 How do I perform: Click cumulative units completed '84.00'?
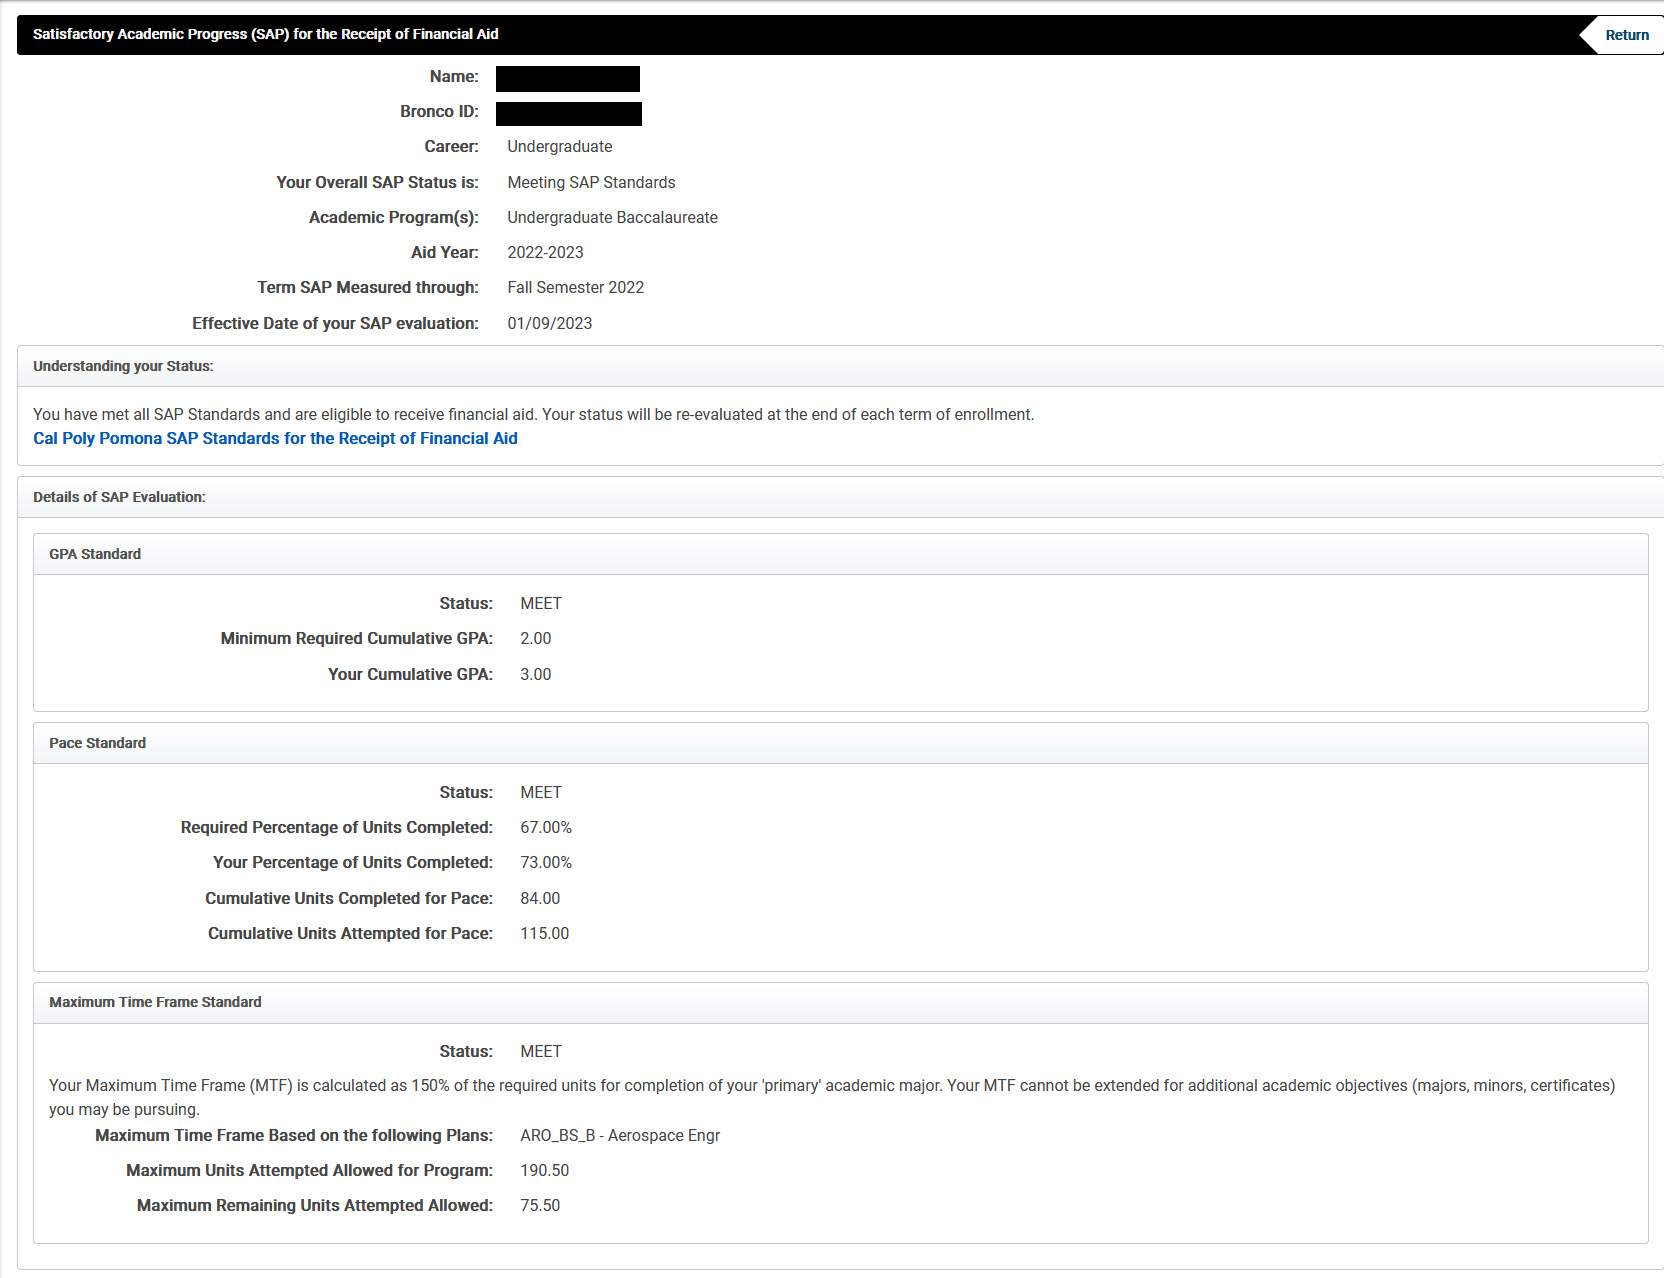point(540,898)
